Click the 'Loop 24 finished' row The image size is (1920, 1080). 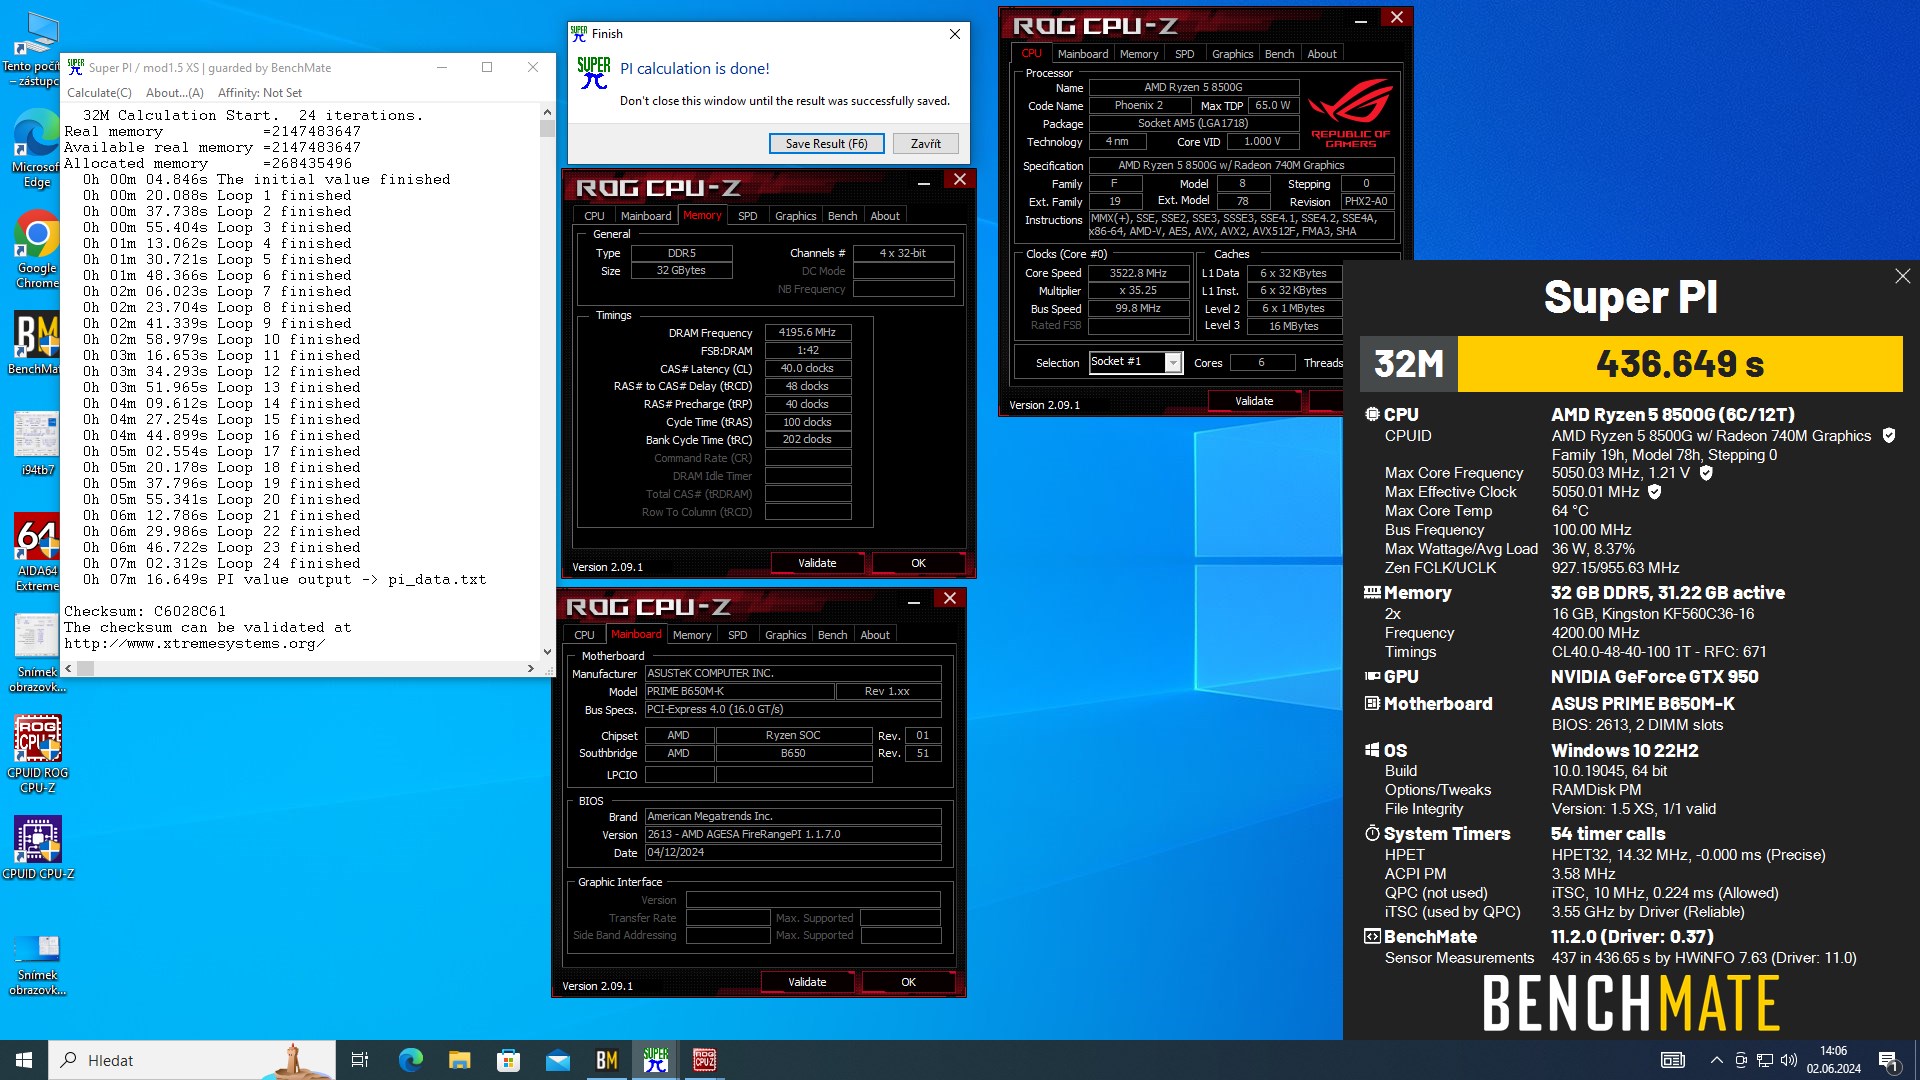[x=221, y=563]
